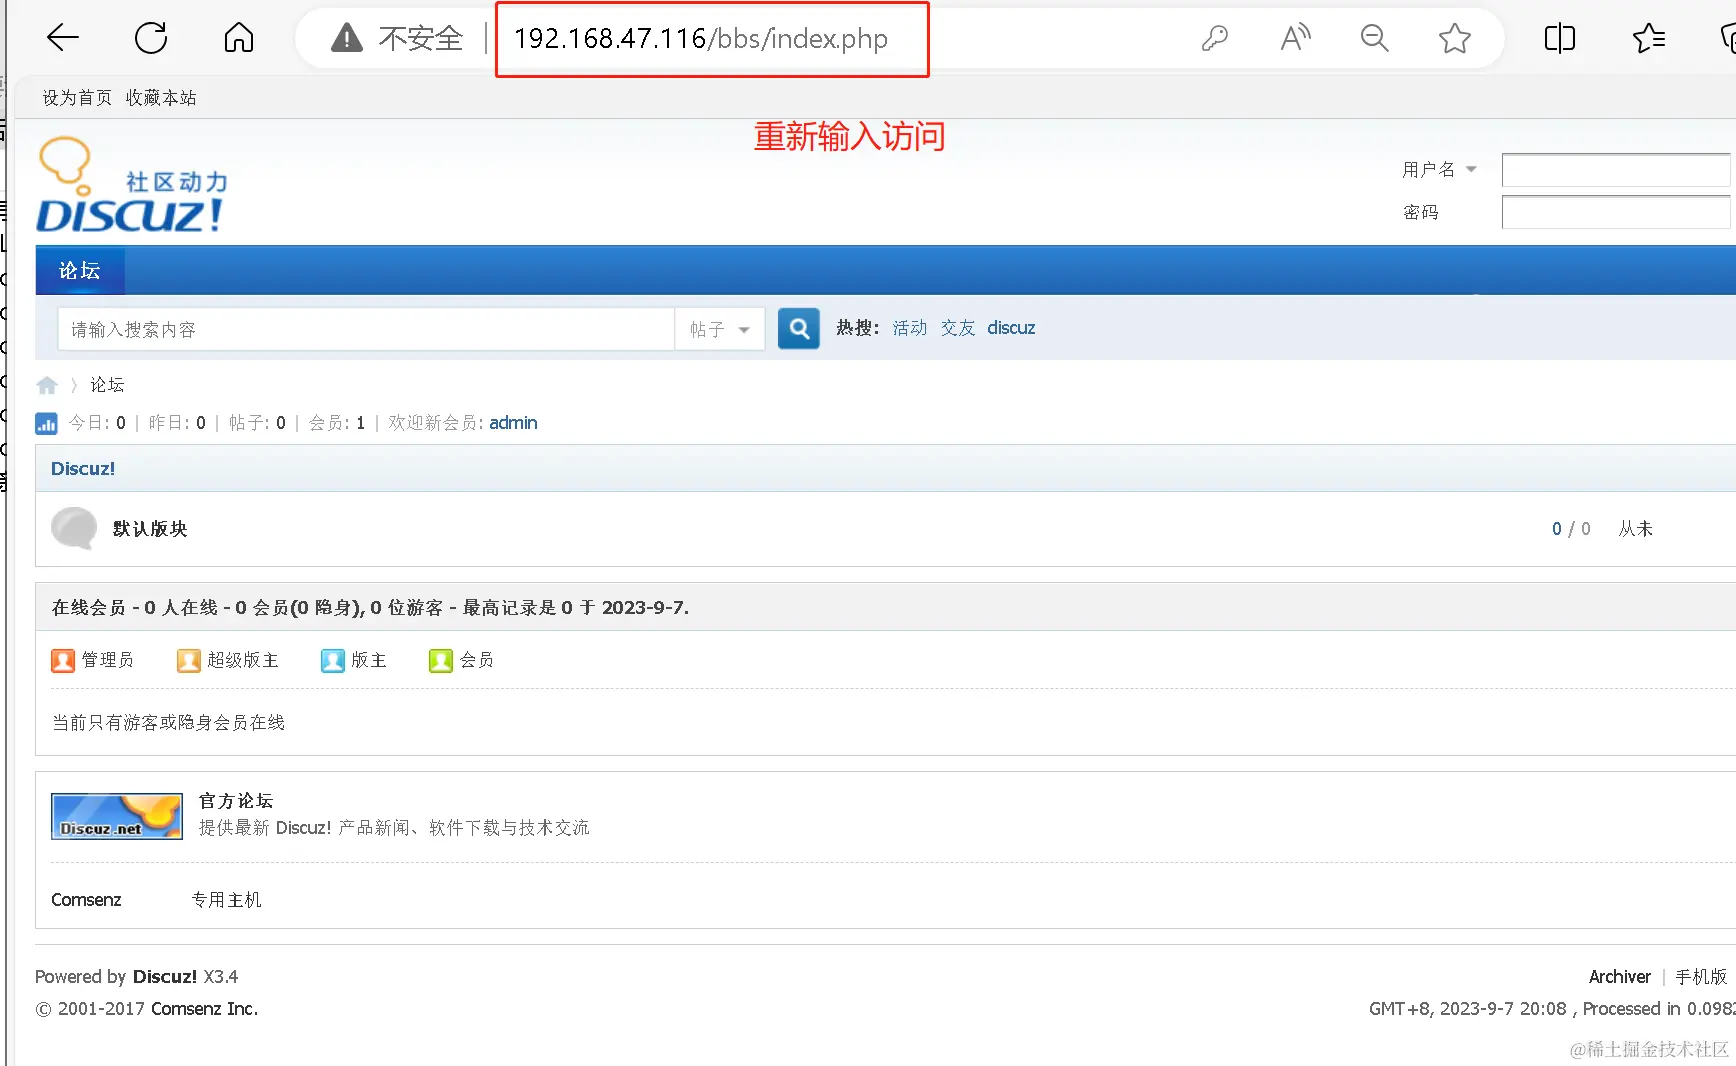Search hot keyword 交友
1736x1066 pixels.
958,328
